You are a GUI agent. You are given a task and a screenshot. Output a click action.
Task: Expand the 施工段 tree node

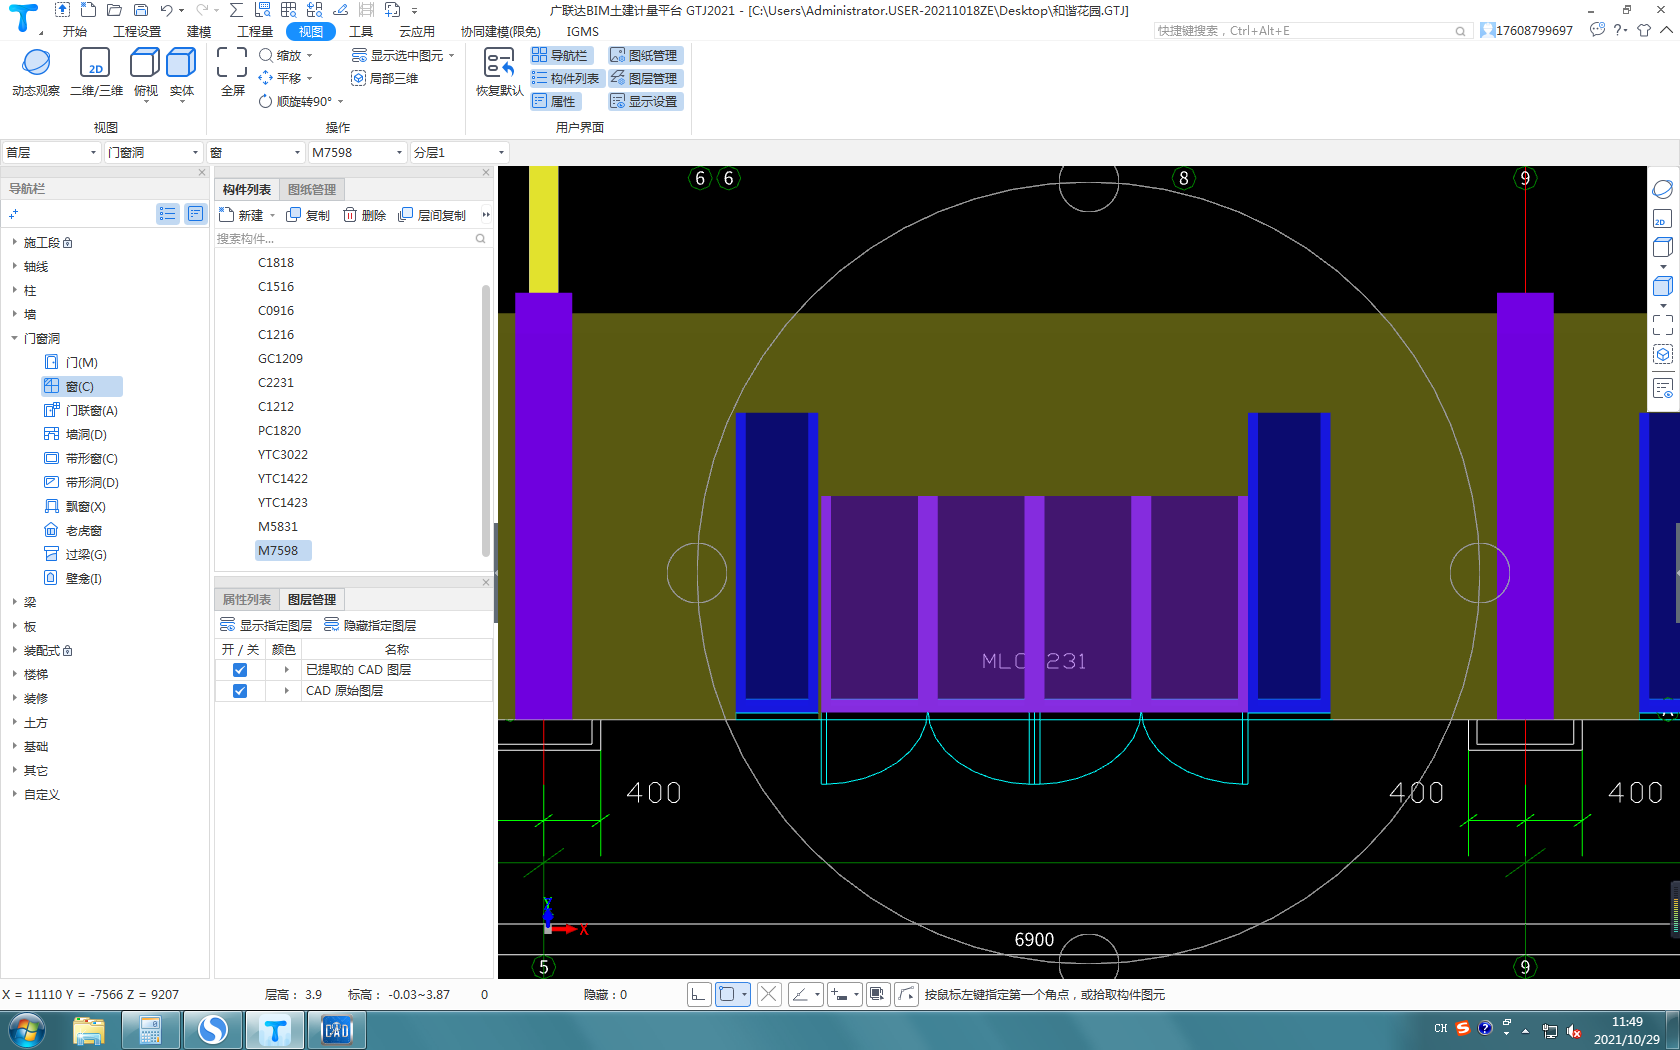(x=14, y=242)
